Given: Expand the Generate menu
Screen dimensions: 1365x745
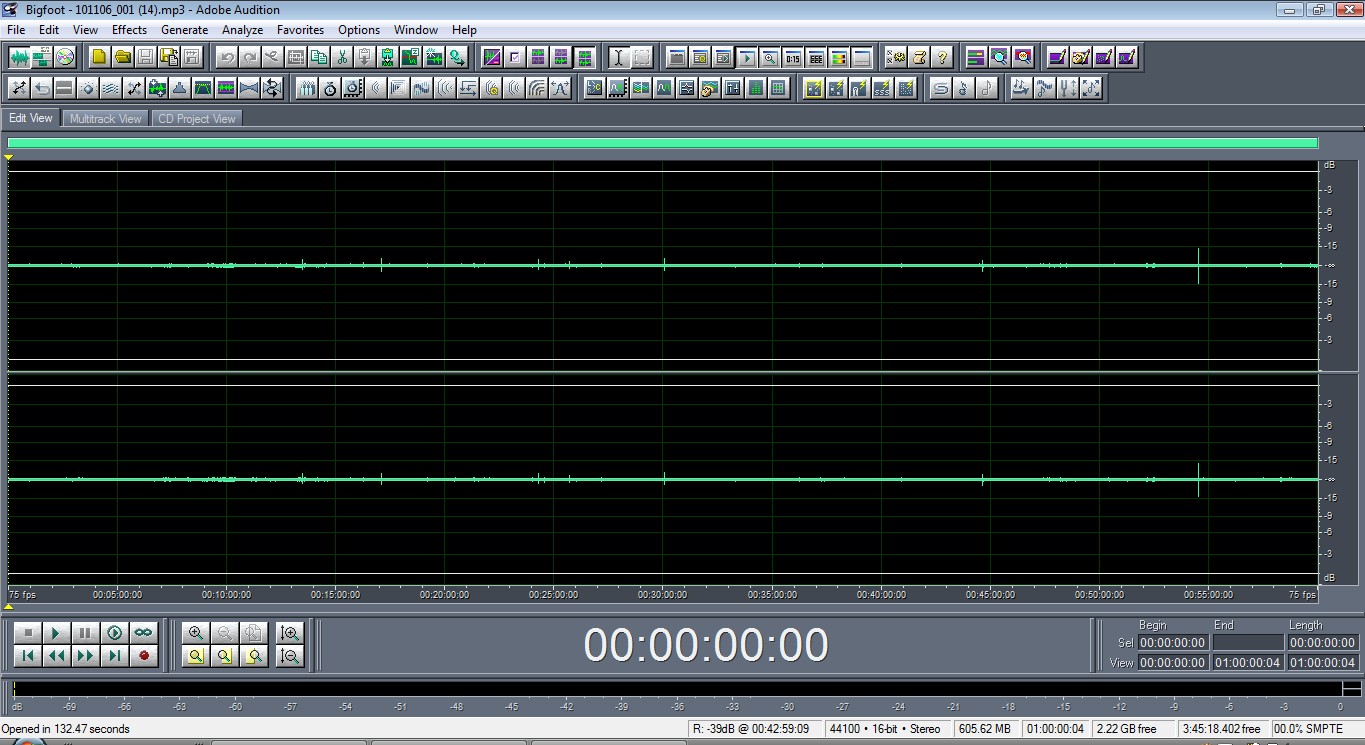Looking at the screenshot, I should point(184,30).
